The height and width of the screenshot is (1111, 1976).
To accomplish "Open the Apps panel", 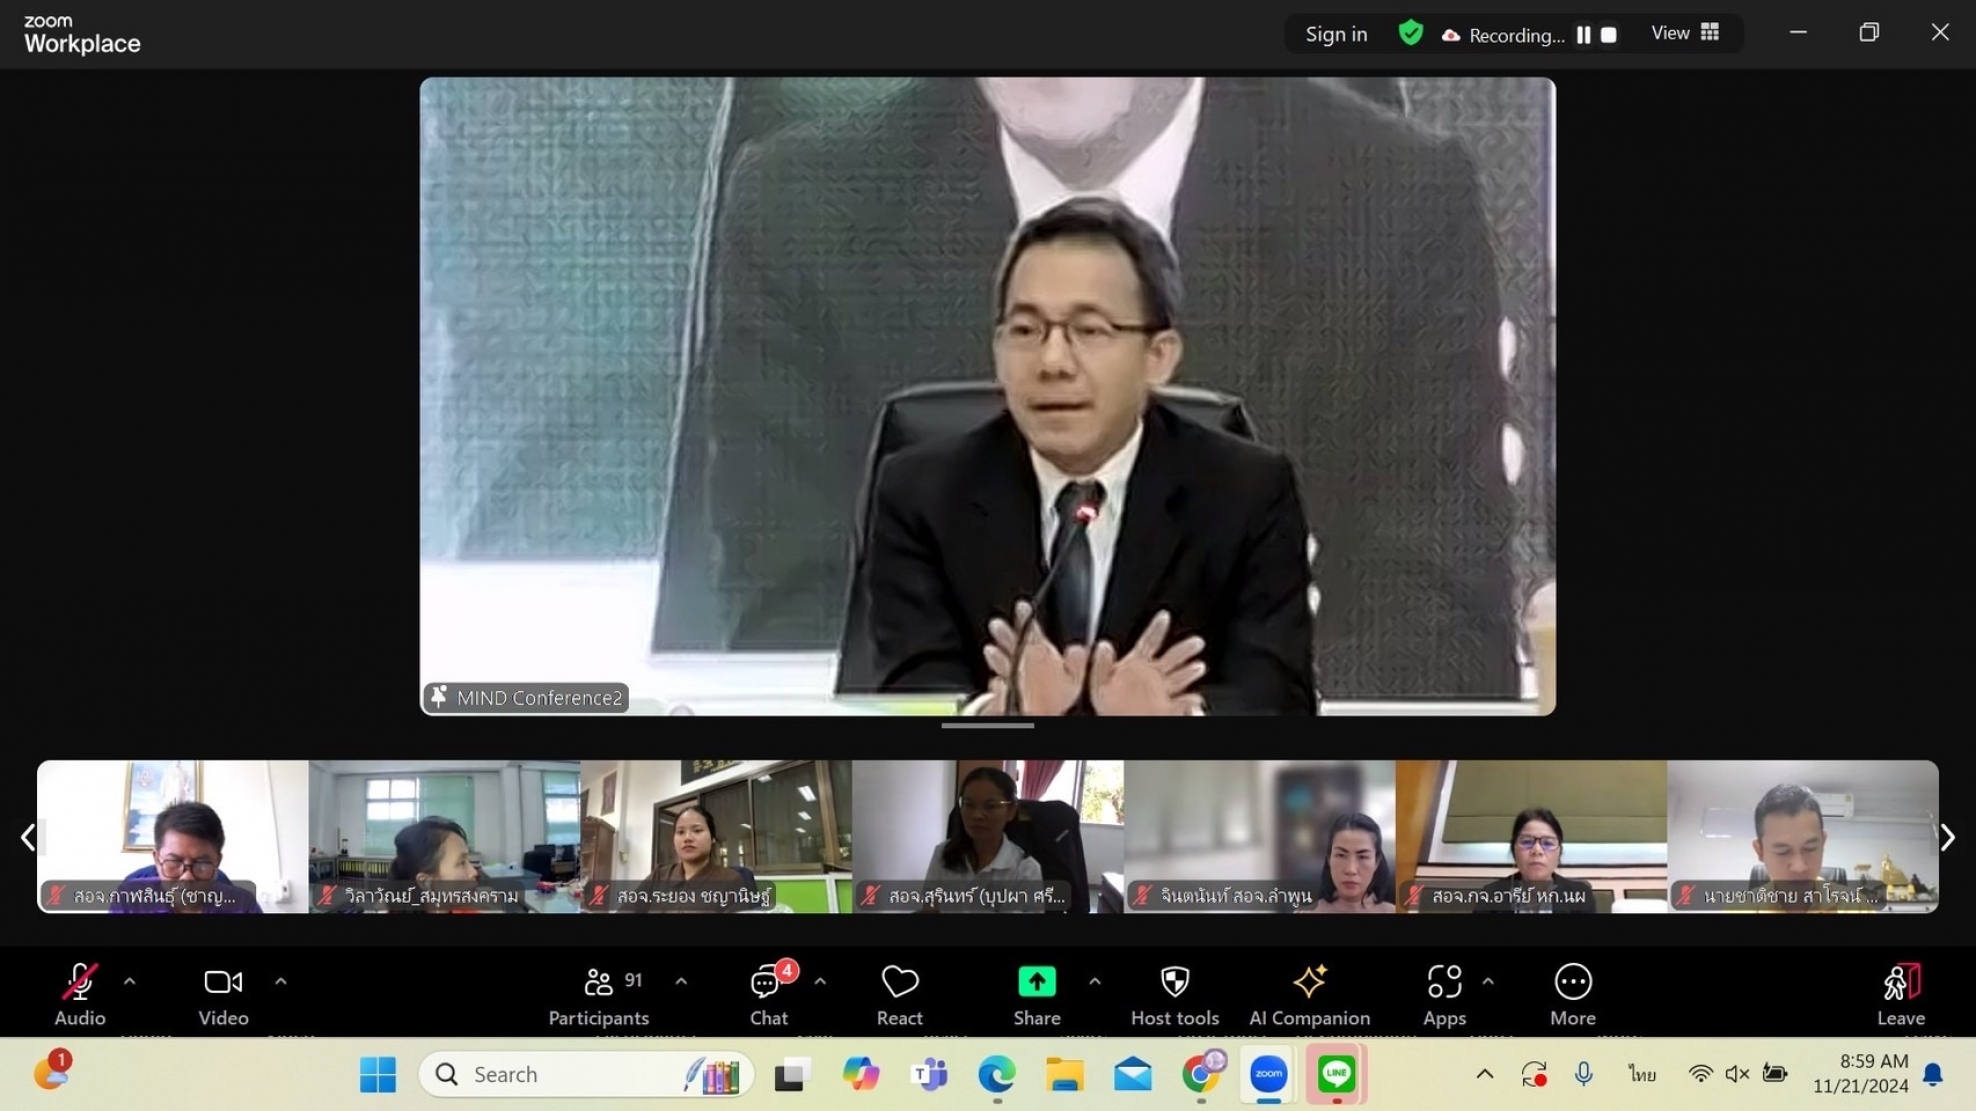I will 1444,994.
